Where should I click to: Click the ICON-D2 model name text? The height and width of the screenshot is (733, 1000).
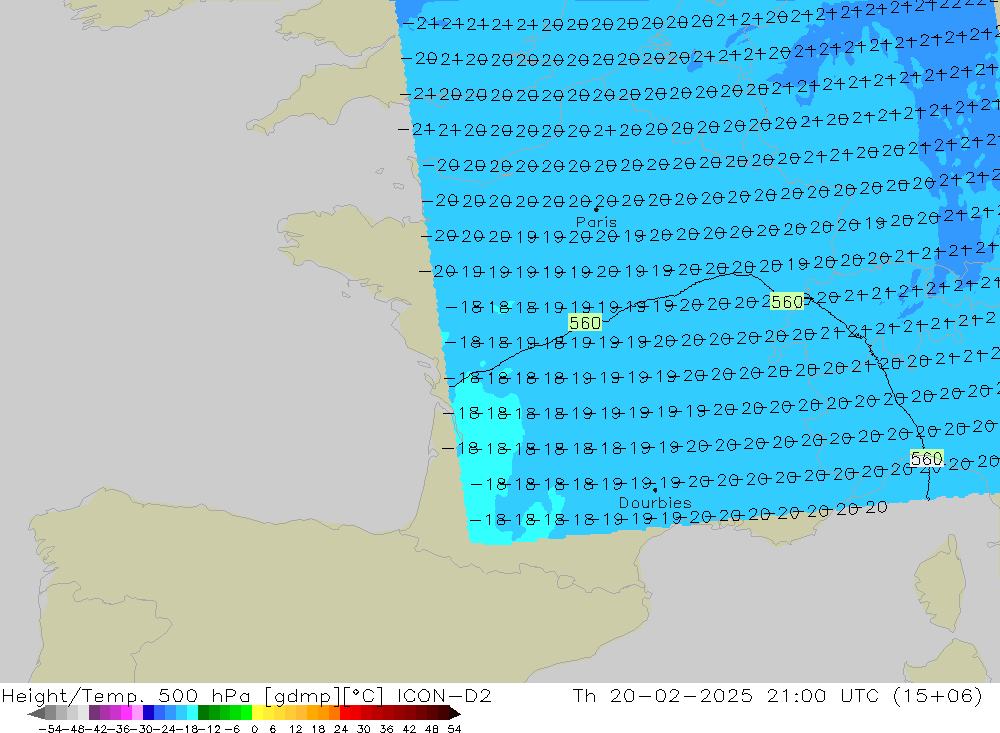click(444, 695)
